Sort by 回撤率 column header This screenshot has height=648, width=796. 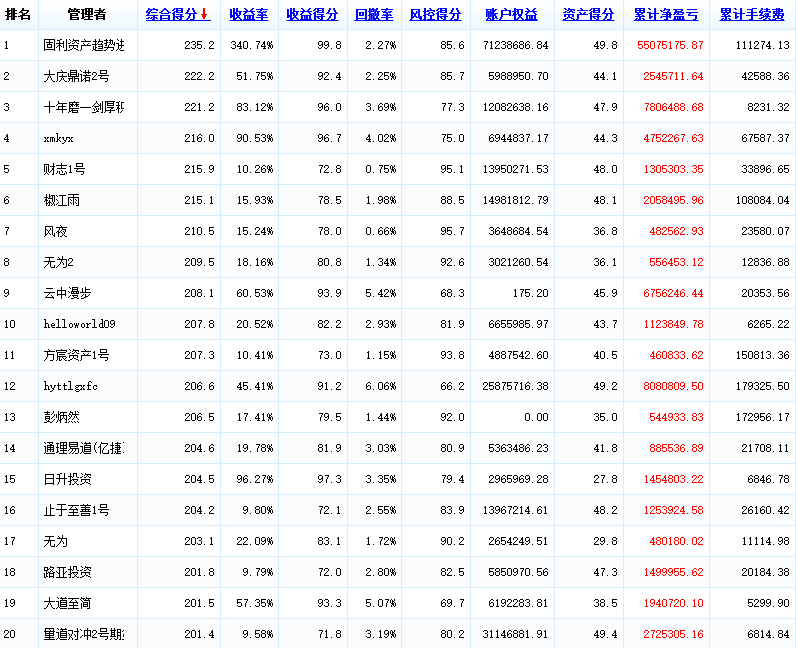click(374, 15)
